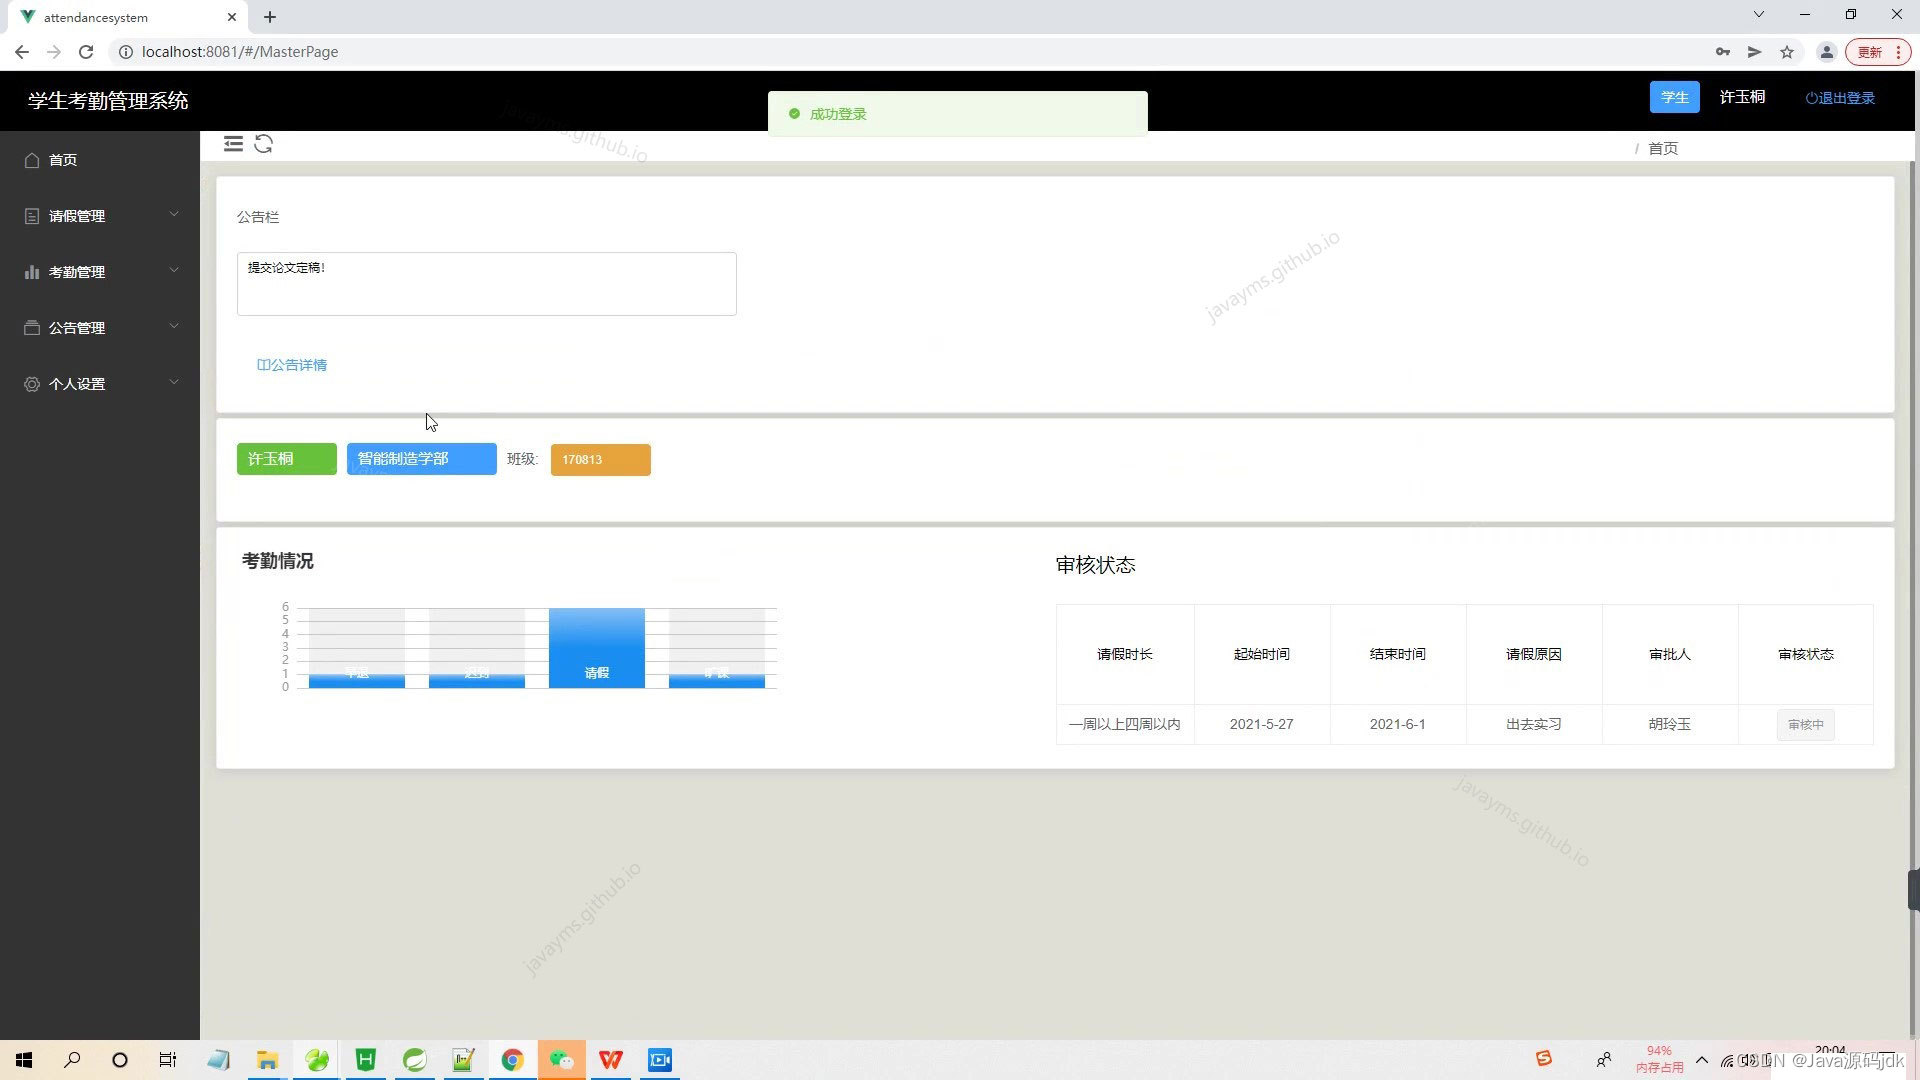Reload the page with browser refresh icon

86,52
